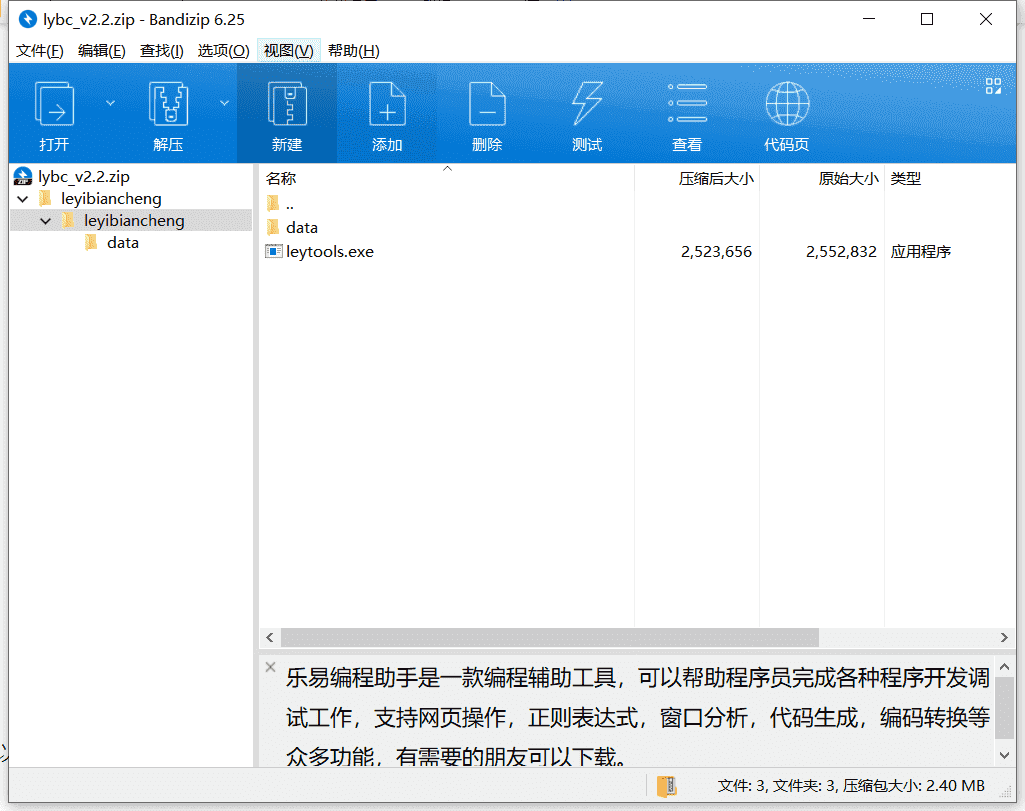Viewport: 1025px width, 811px height.
Task: Click the horizontal scrollbar thumb in file list
Action: 550,637
